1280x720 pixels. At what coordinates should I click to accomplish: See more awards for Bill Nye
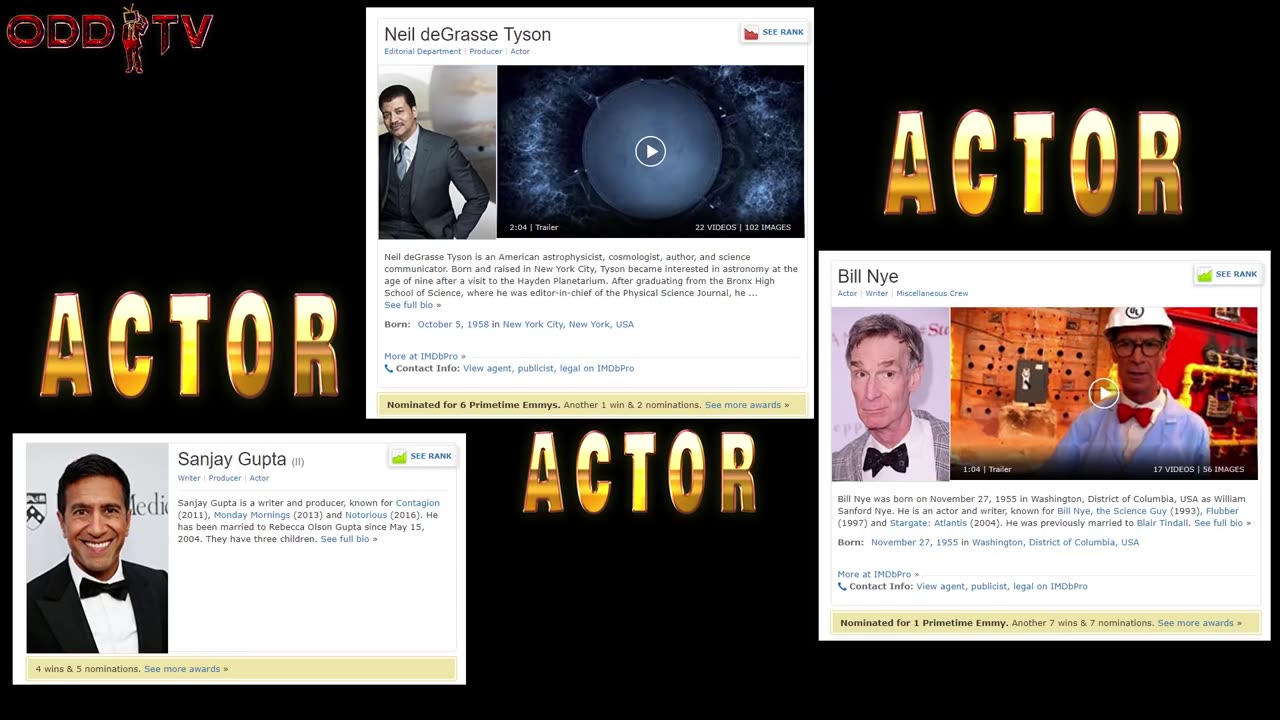click(x=1199, y=623)
